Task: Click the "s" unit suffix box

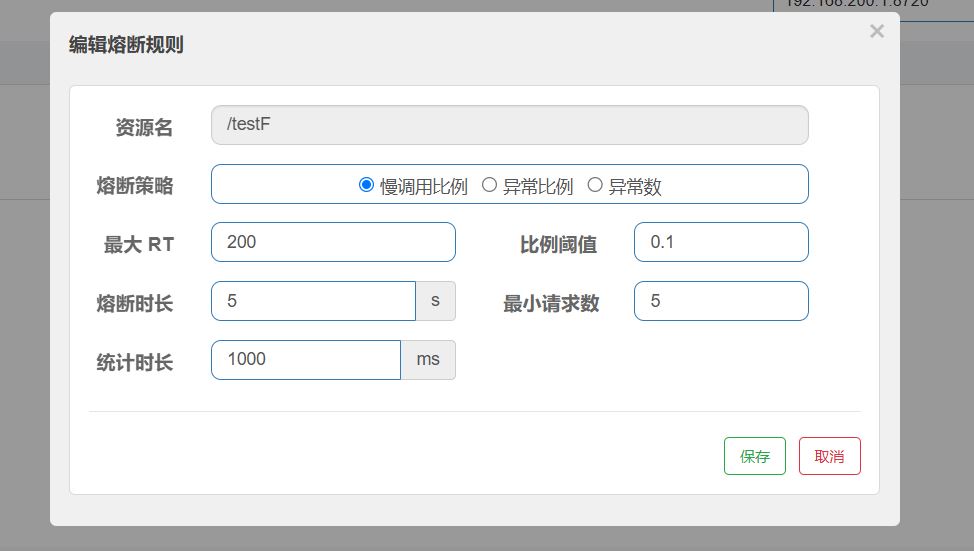Action: click(435, 301)
